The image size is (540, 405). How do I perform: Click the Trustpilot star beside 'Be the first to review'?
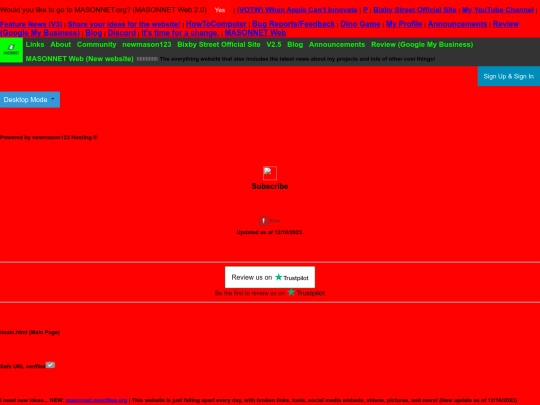pos(291,292)
